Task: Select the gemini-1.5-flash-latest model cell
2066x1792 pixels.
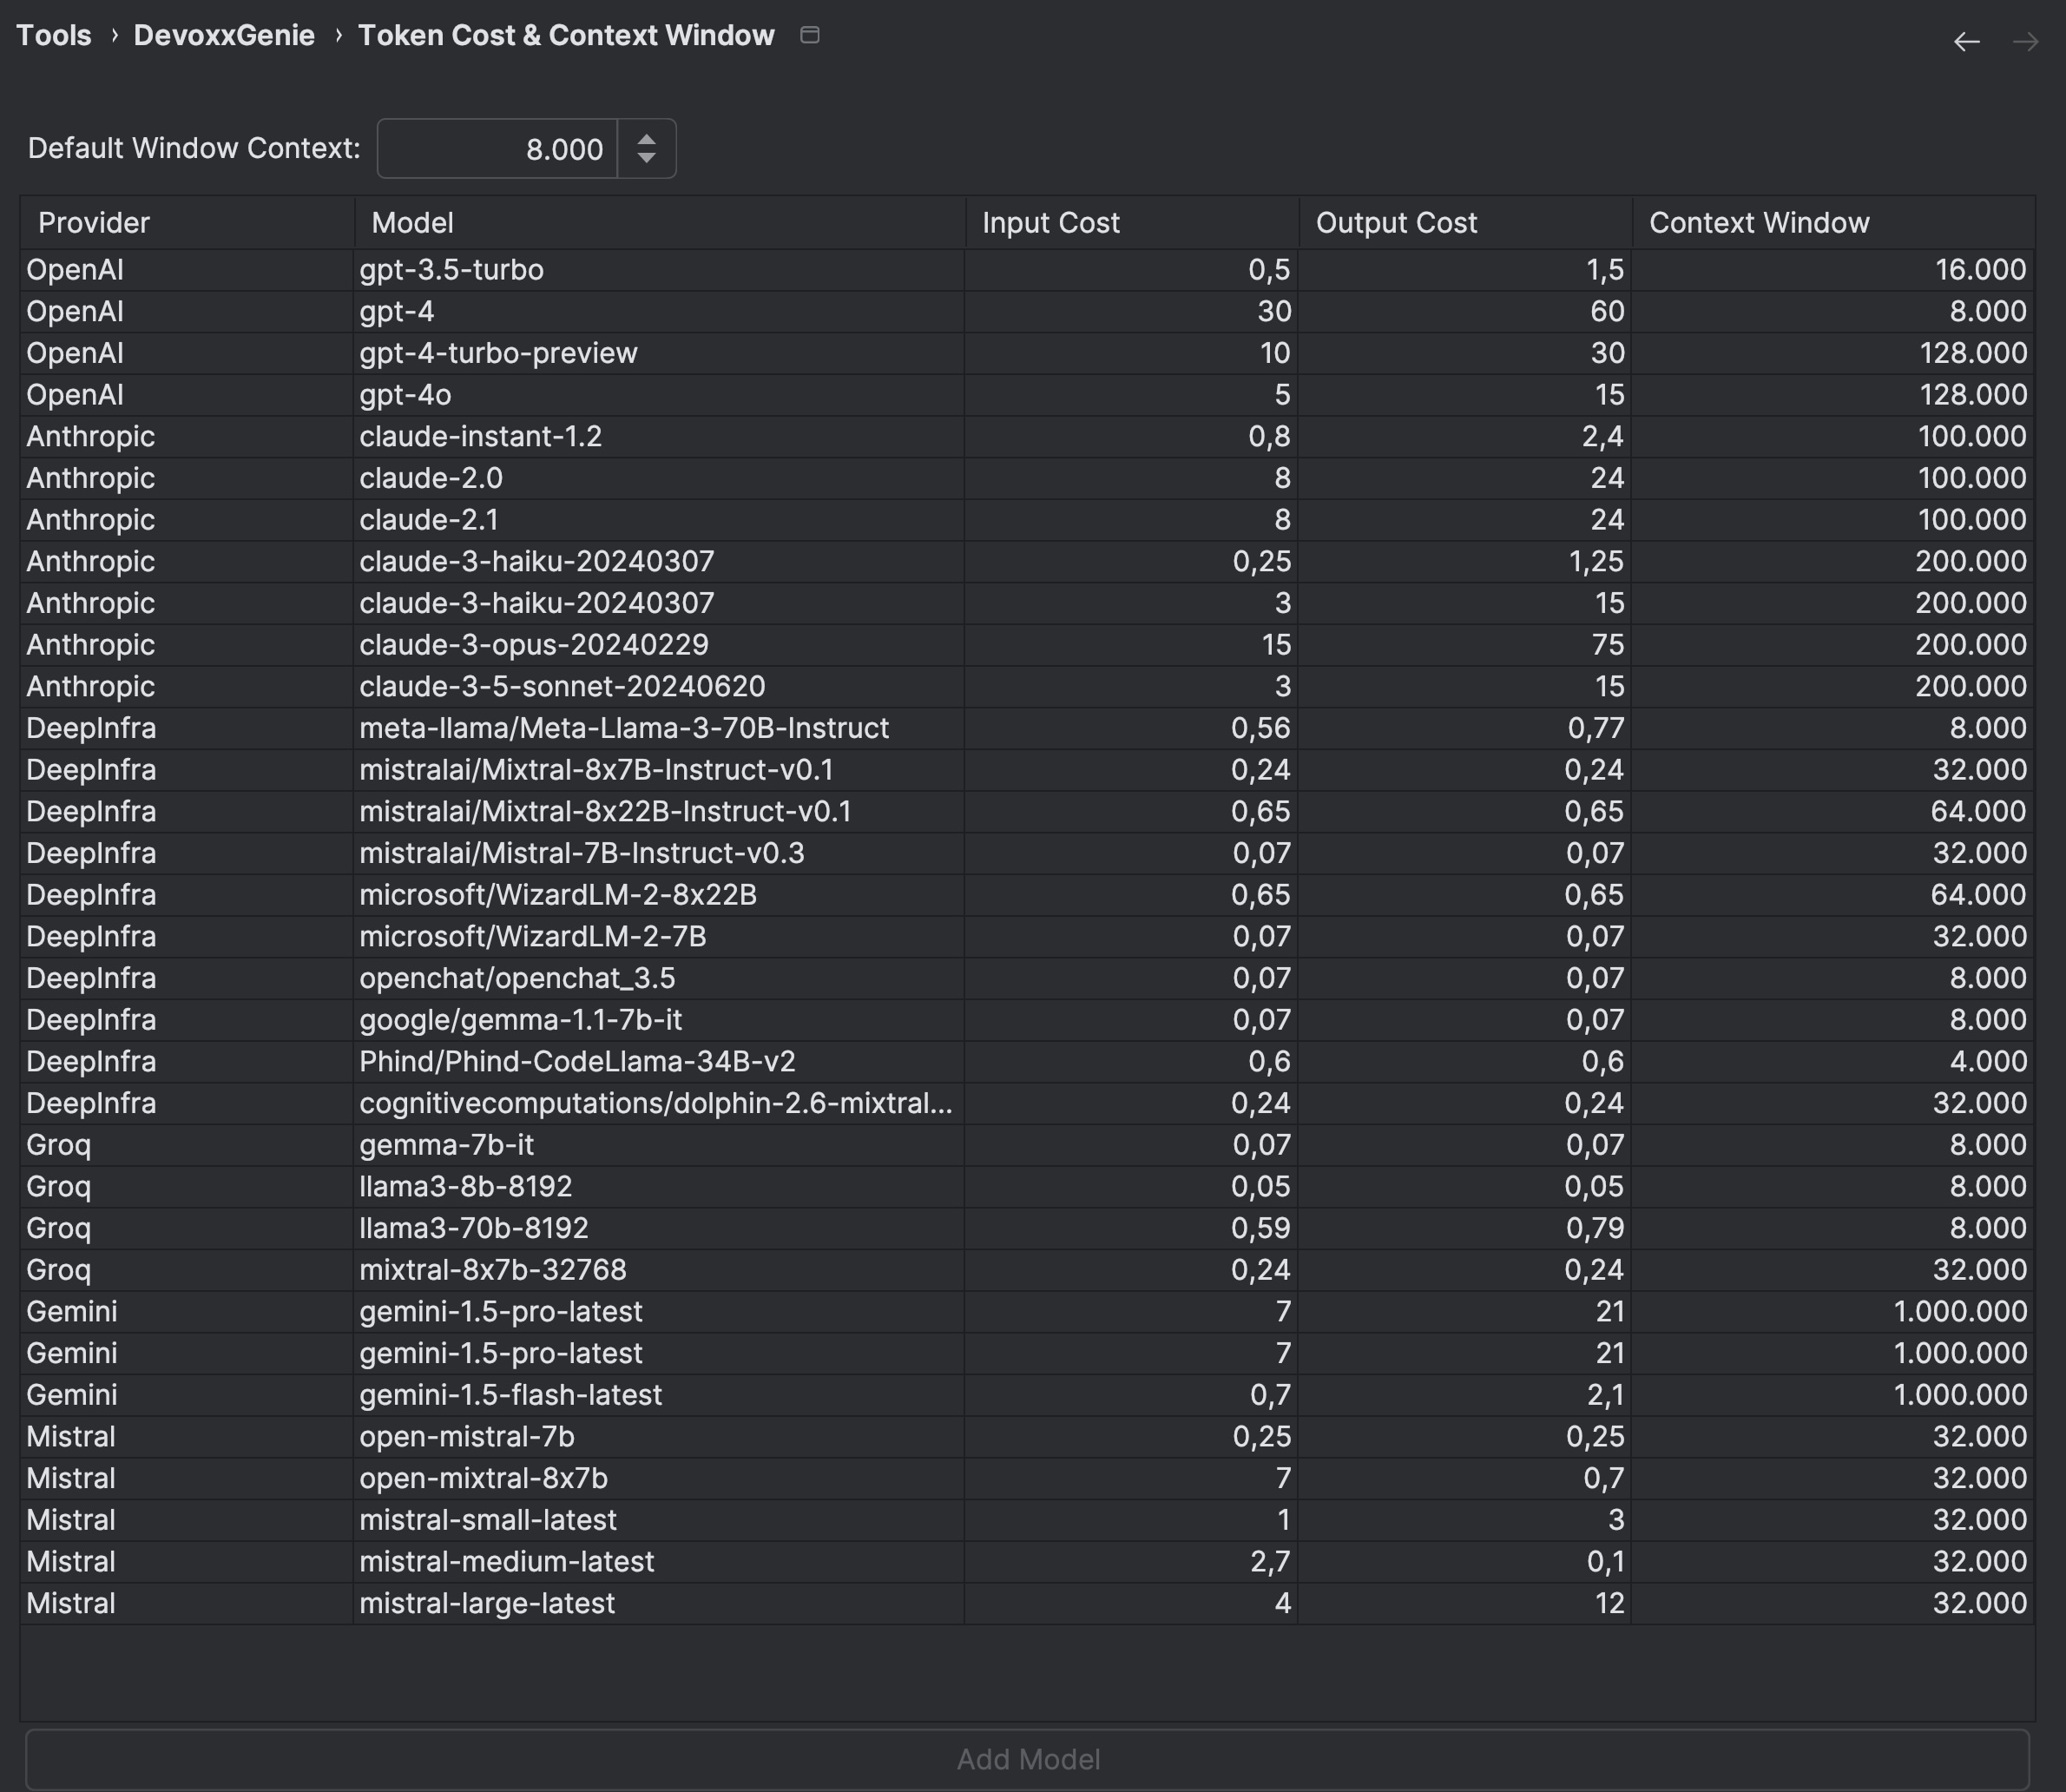Action: pos(510,1395)
